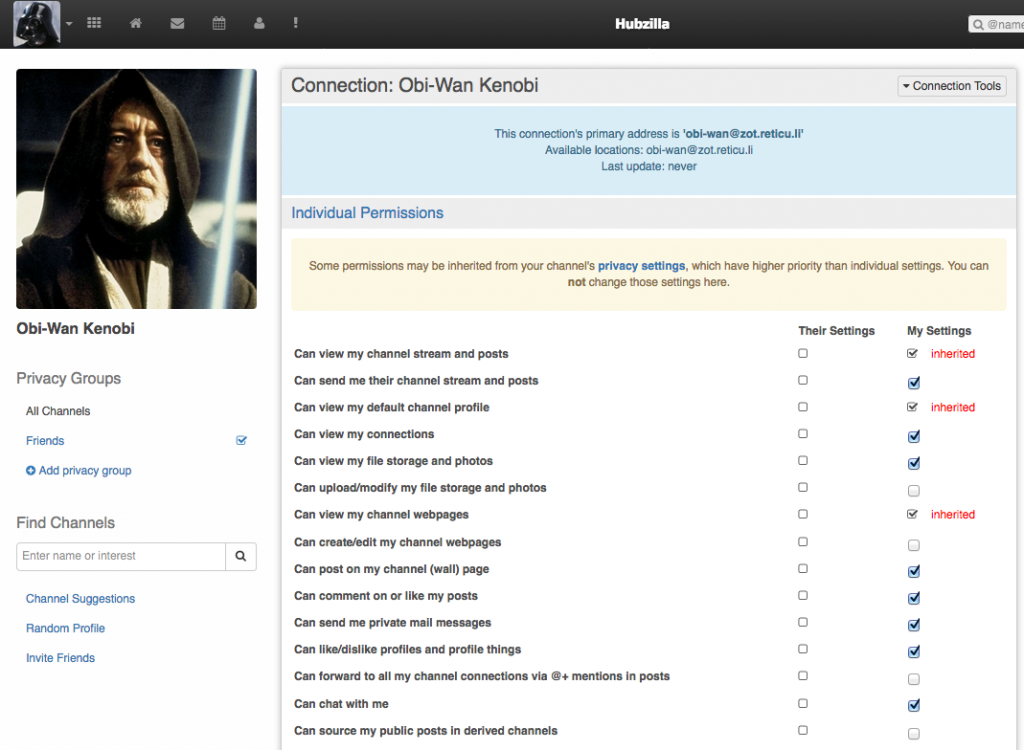The image size is (1024, 750).
Task: Enable 'Can upload/modify my file storage' in My Settings
Action: tap(913, 491)
